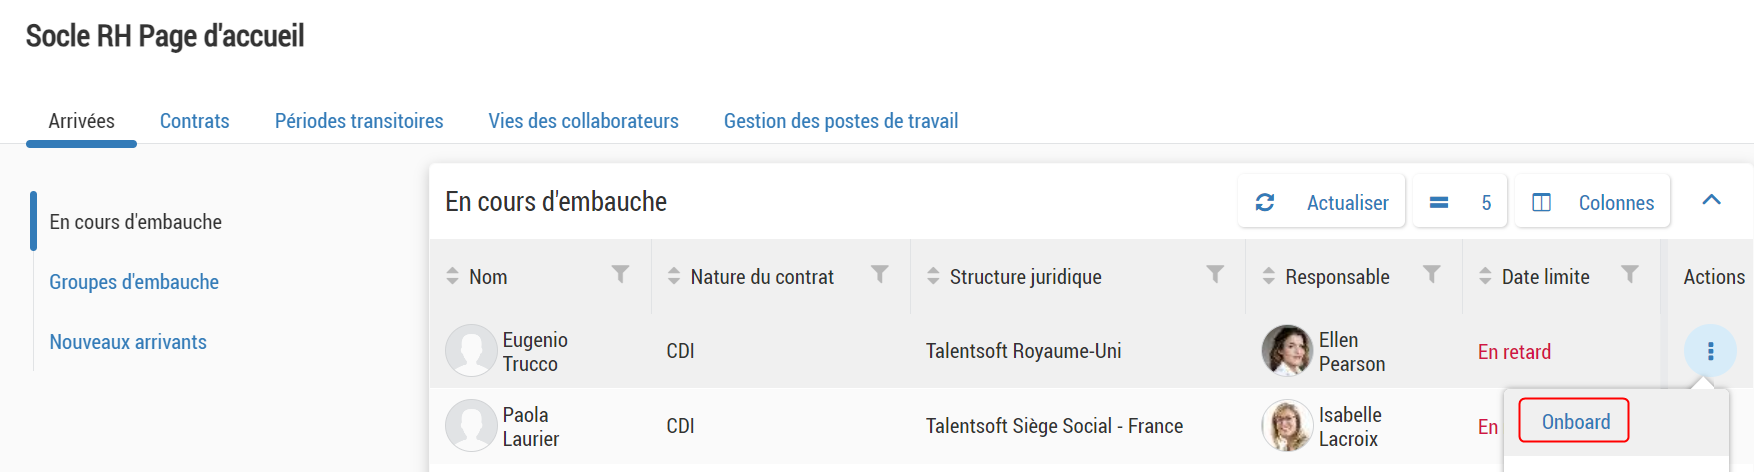
Task: Click the row density lines icon
Action: [1439, 202]
